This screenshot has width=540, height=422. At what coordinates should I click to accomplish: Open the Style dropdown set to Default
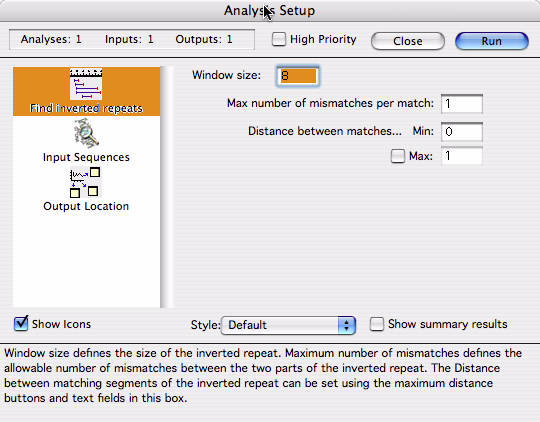click(288, 325)
